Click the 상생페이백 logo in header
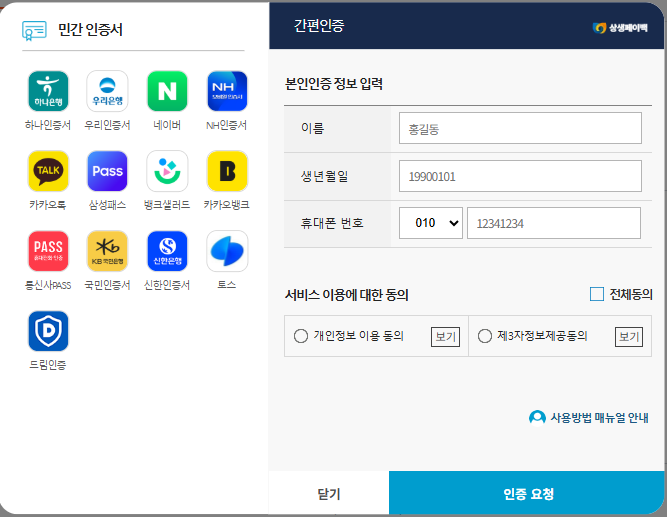Screen dimensions: 667x517 [x=620, y=28]
